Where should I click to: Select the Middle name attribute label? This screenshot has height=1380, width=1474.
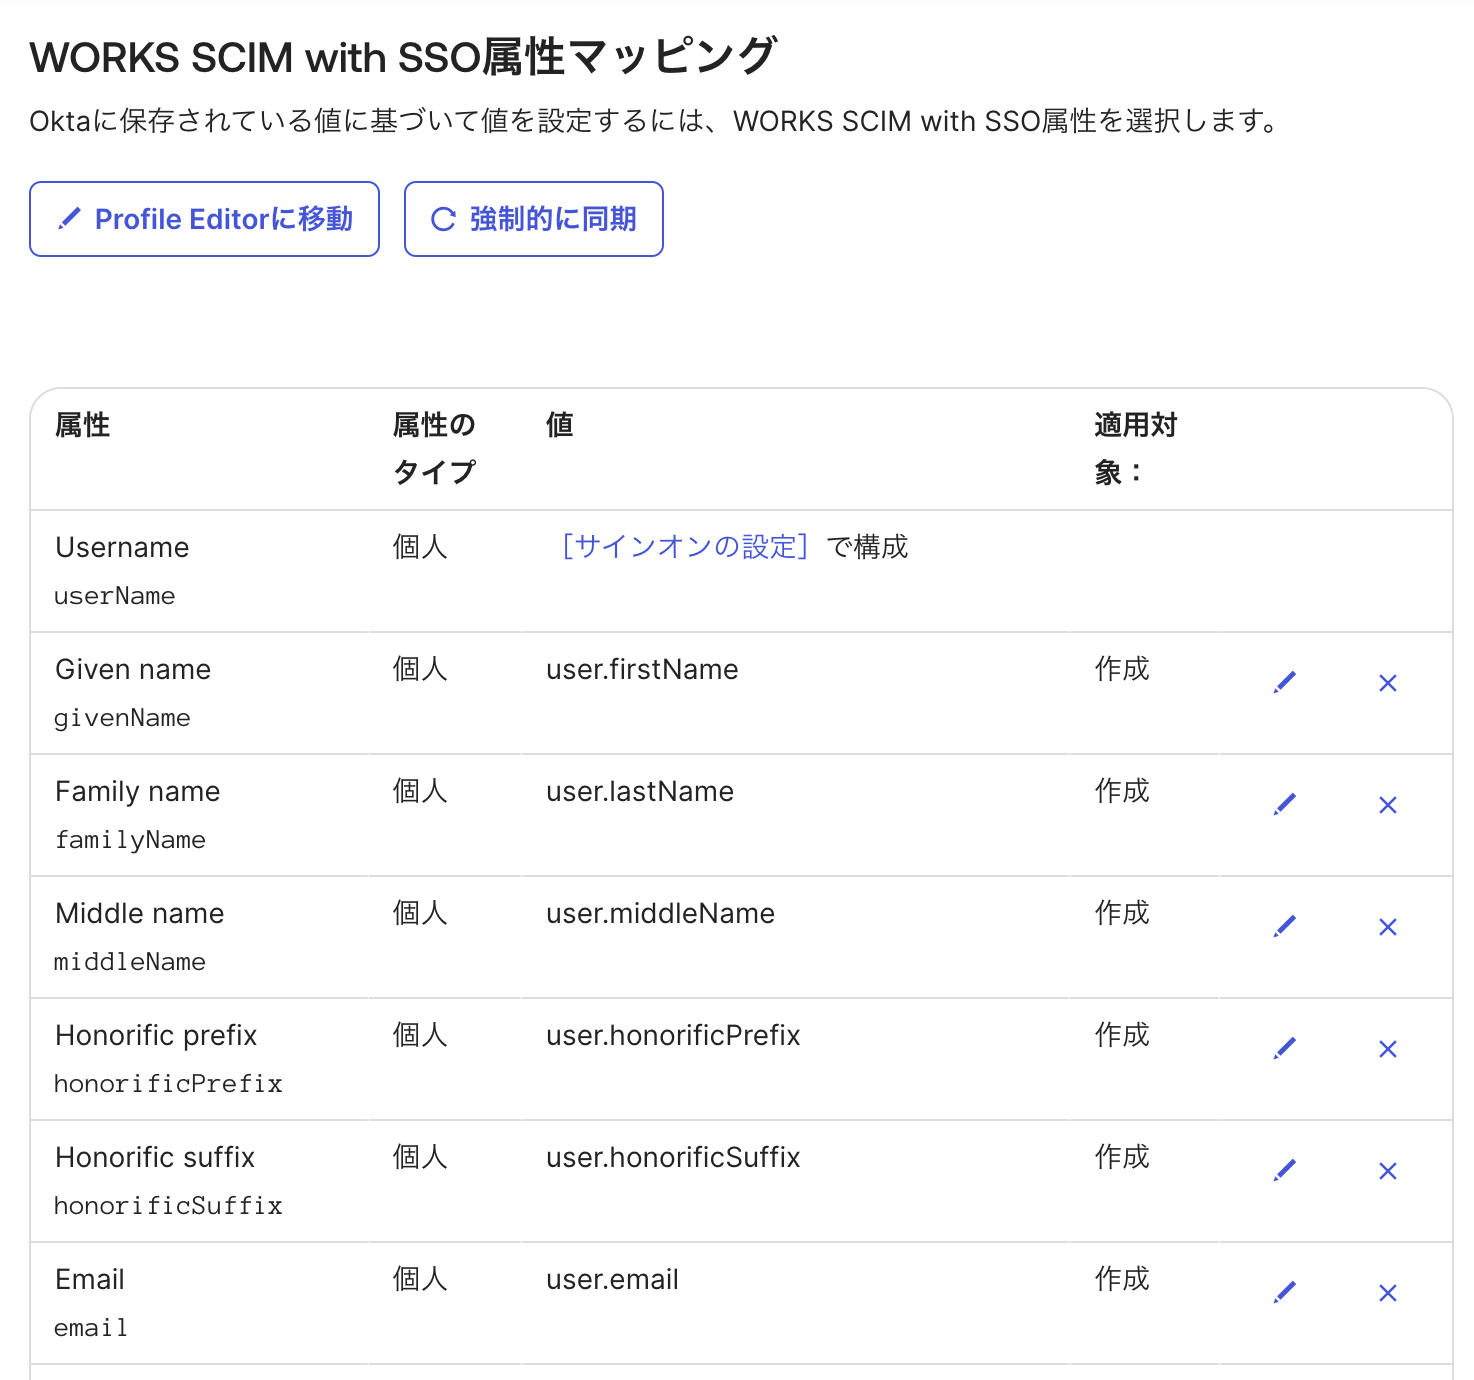(x=139, y=913)
